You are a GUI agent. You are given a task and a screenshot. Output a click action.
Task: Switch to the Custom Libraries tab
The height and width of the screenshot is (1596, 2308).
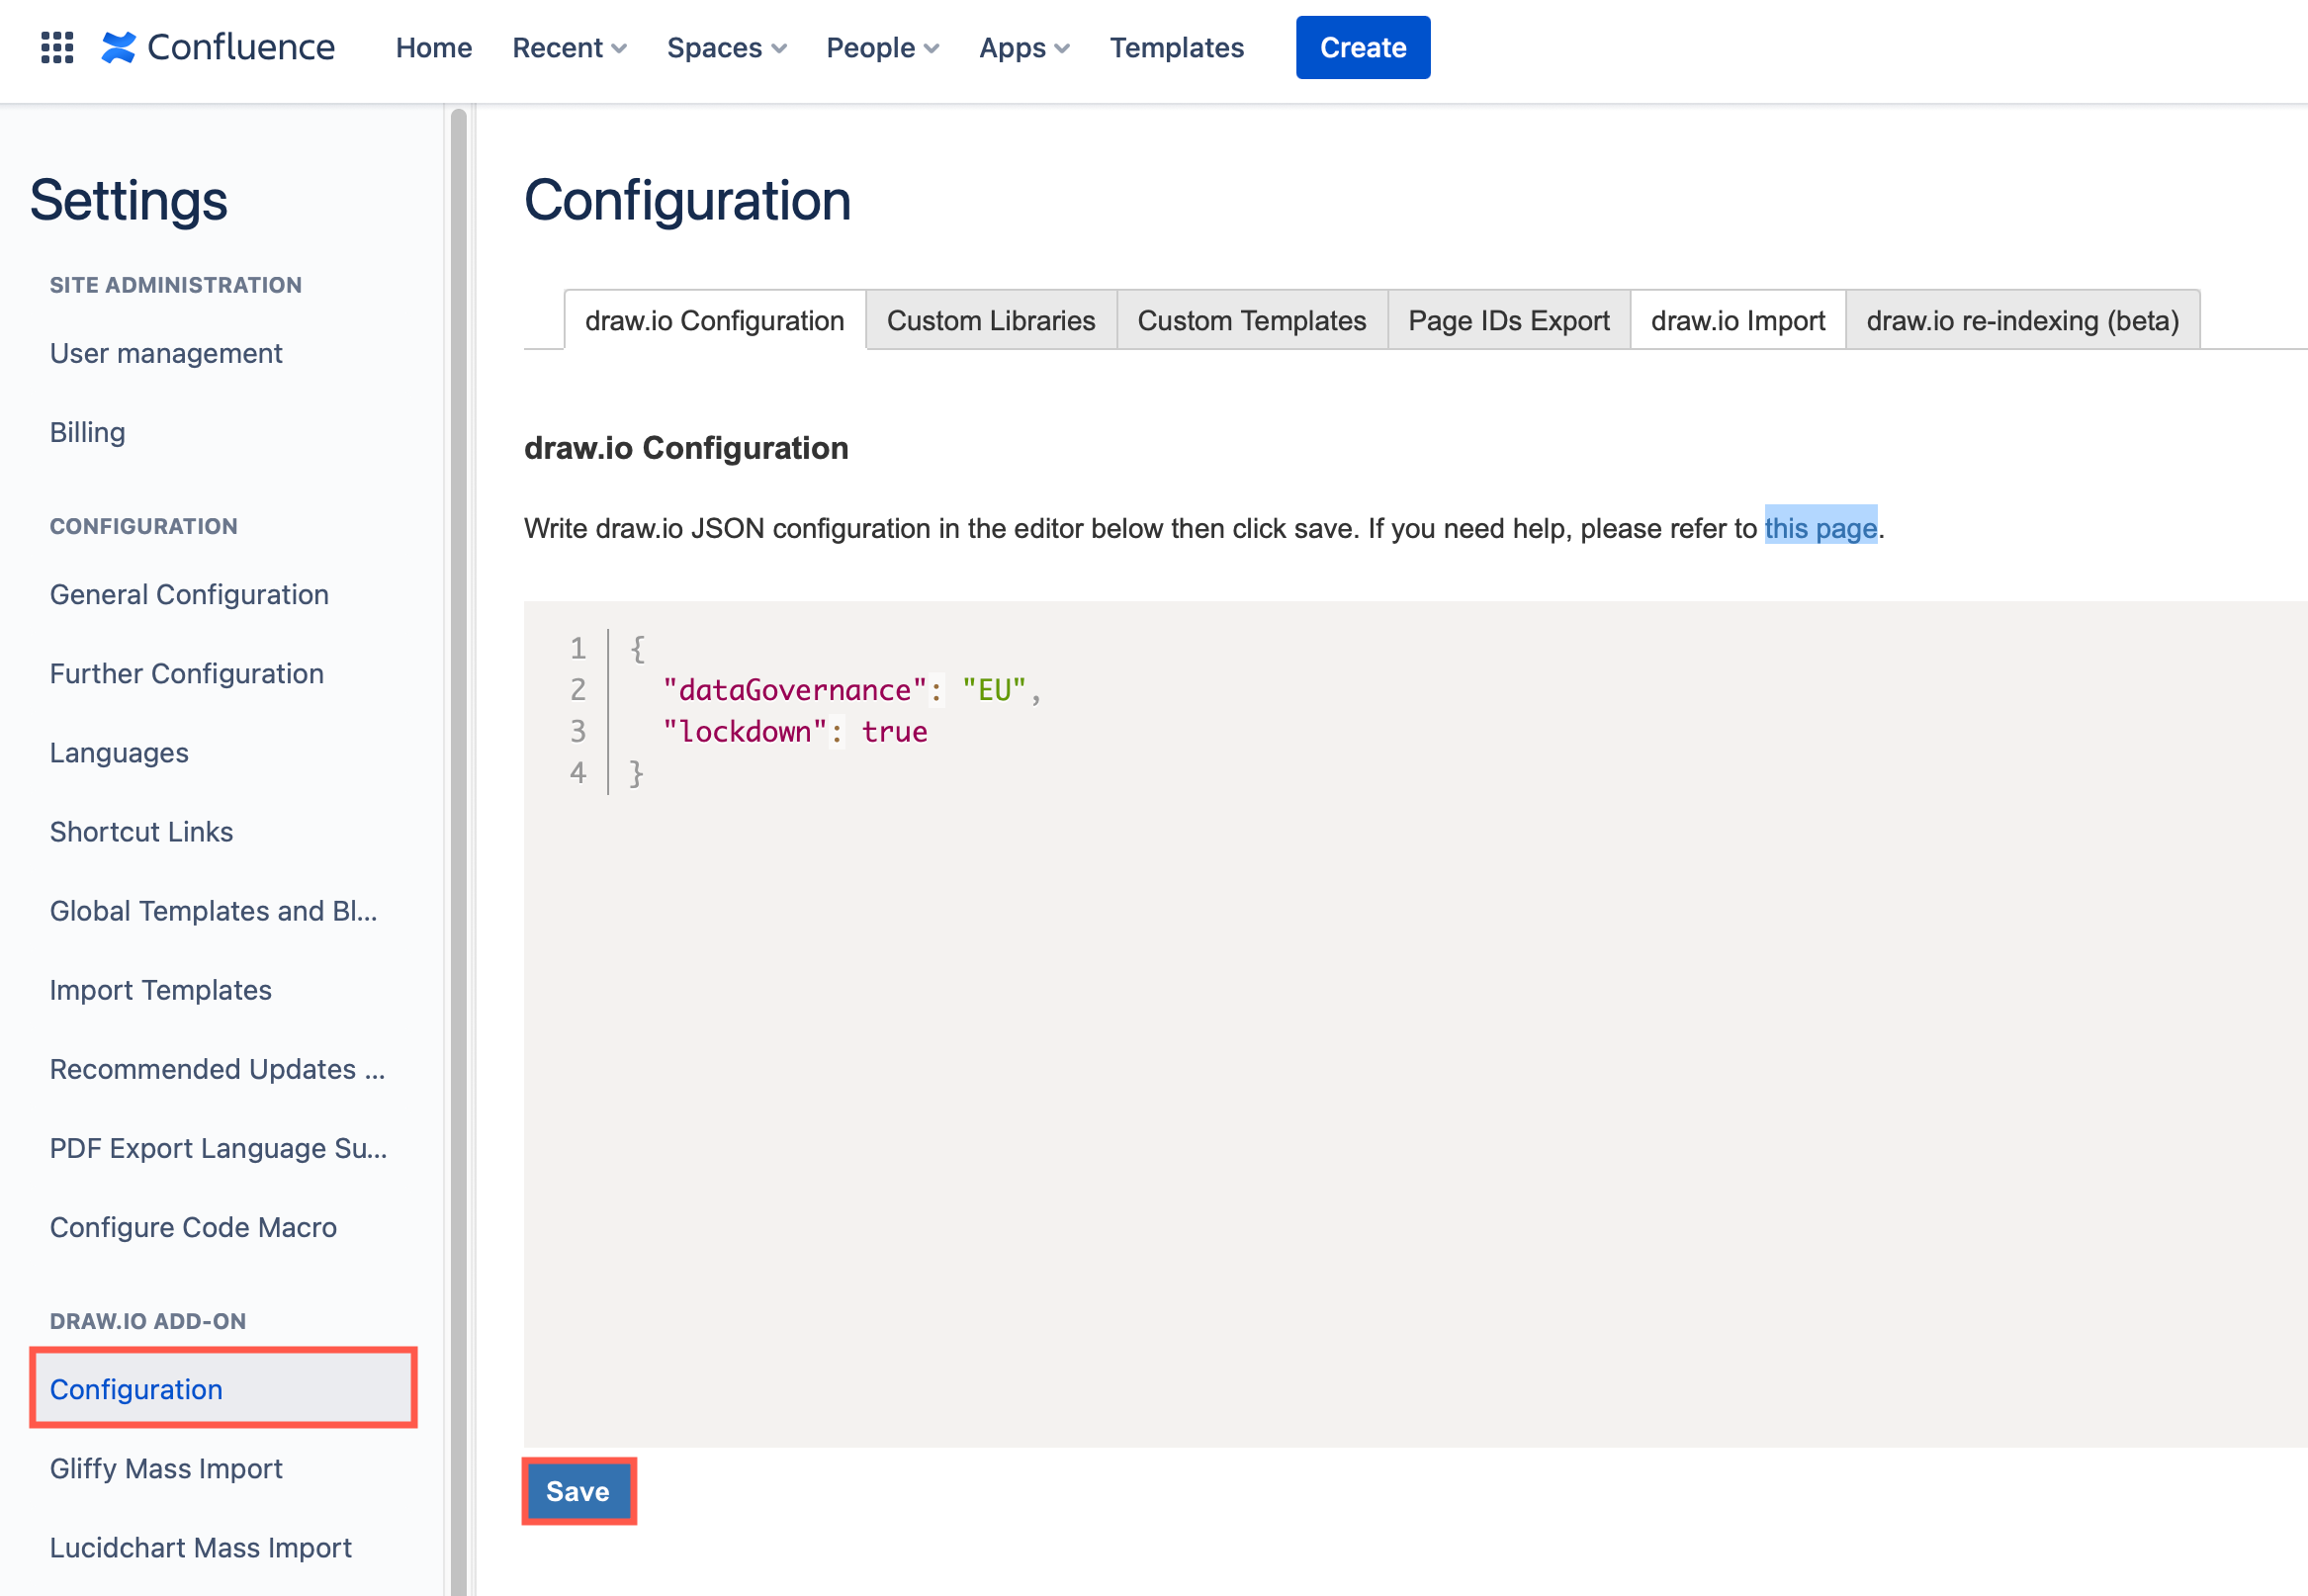click(x=990, y=320)
